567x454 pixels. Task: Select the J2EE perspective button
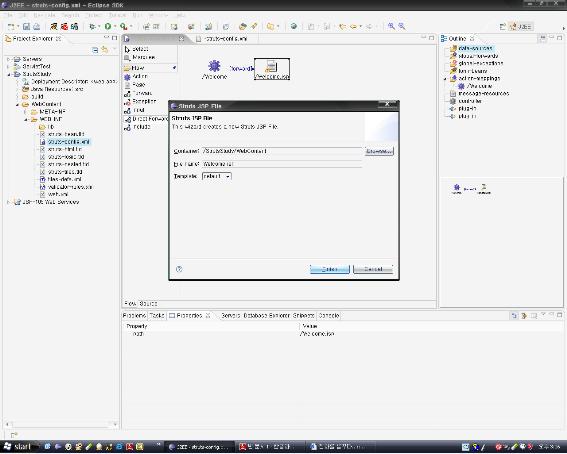(x=520, y=27)
